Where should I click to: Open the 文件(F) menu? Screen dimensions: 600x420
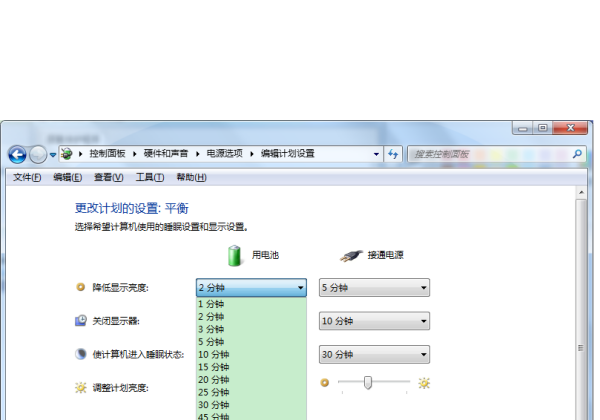[x=27, y=177]
